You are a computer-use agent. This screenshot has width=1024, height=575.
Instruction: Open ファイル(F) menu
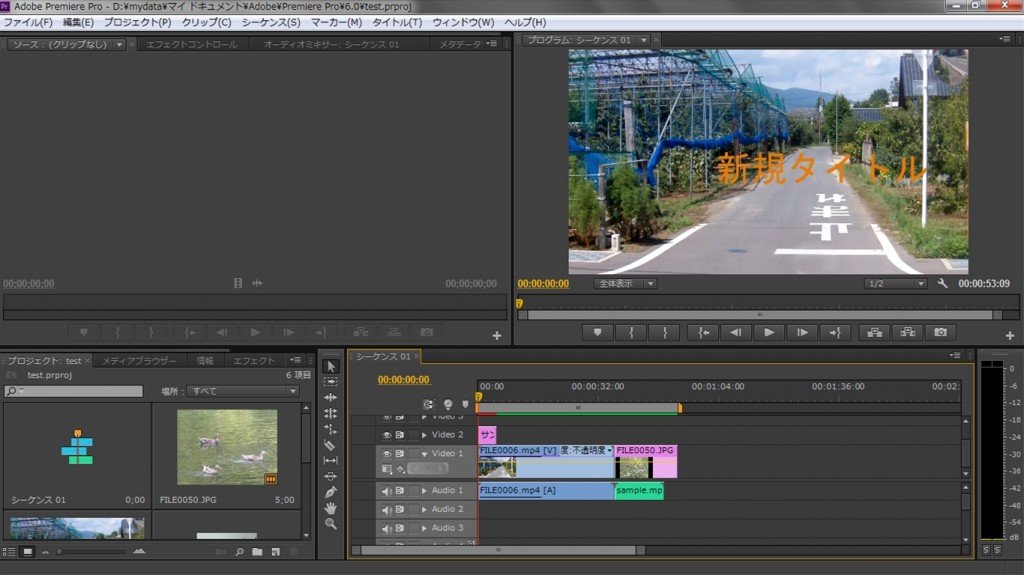coord(28,22)
